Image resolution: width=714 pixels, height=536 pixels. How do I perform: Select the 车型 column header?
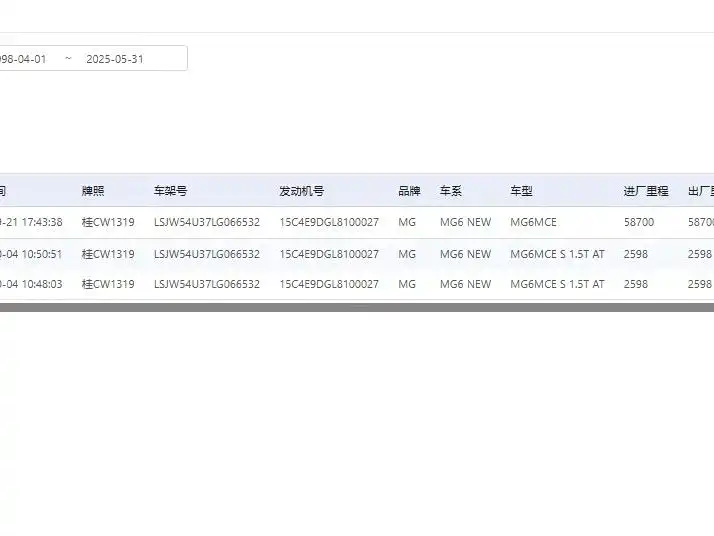[521, 191]
